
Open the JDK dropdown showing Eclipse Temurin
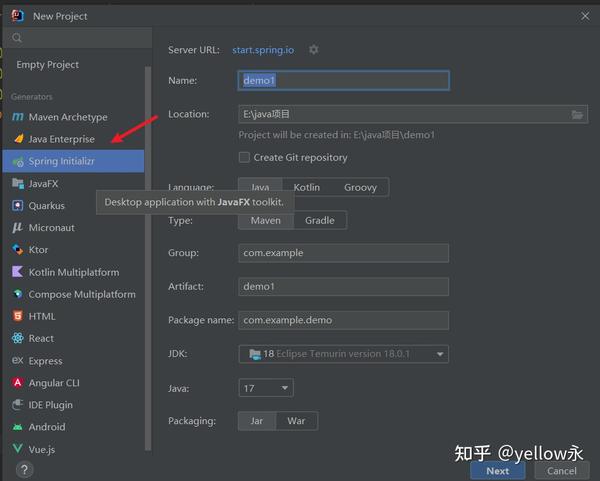tap(344, 354)
